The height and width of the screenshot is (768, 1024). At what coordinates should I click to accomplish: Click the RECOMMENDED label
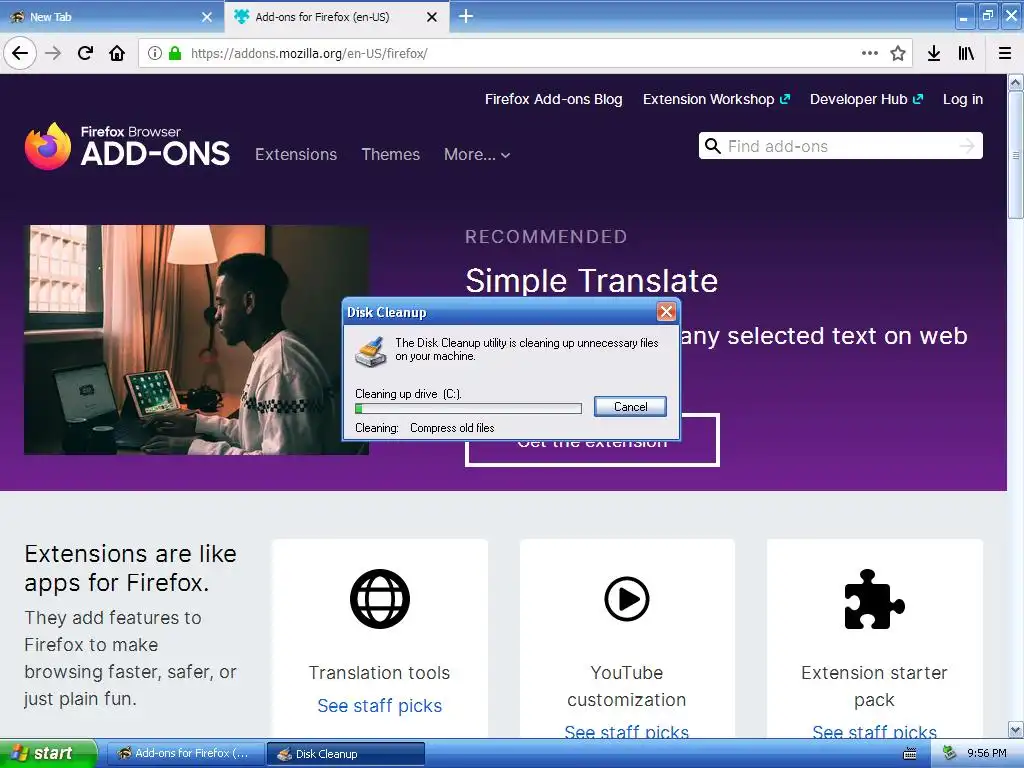click(x=546, y=236)
